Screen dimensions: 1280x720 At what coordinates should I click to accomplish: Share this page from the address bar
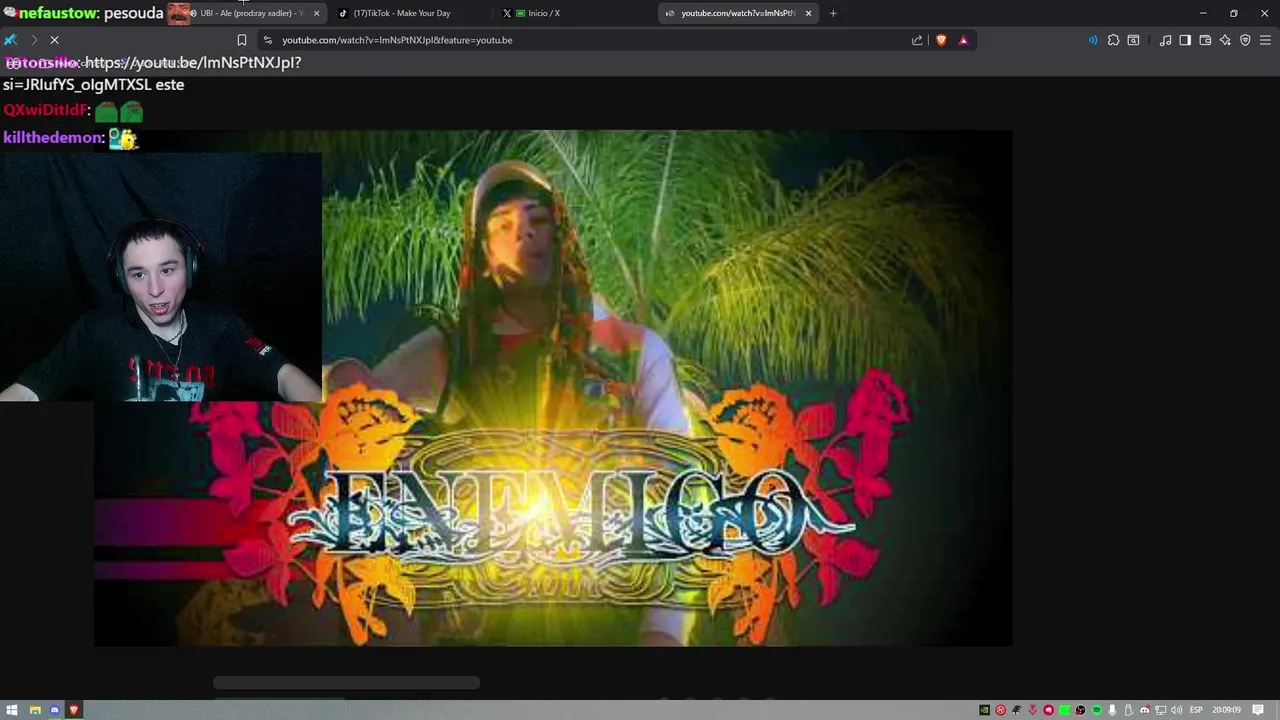click(917, 40)
